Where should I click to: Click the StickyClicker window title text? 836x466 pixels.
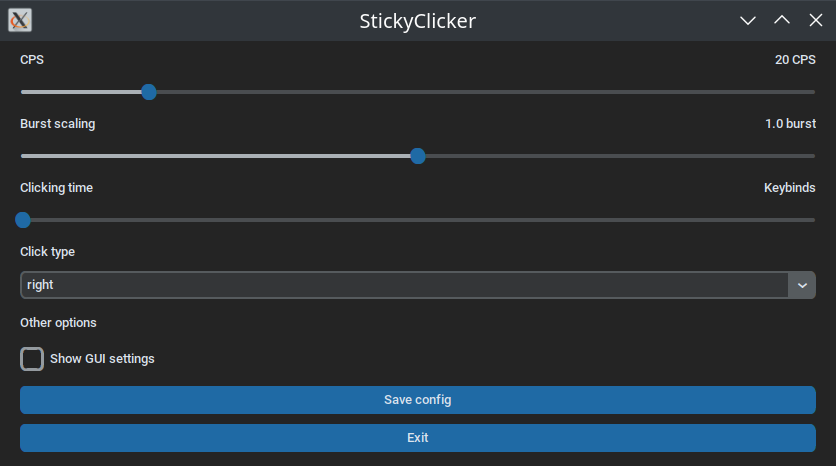point(417,21)
